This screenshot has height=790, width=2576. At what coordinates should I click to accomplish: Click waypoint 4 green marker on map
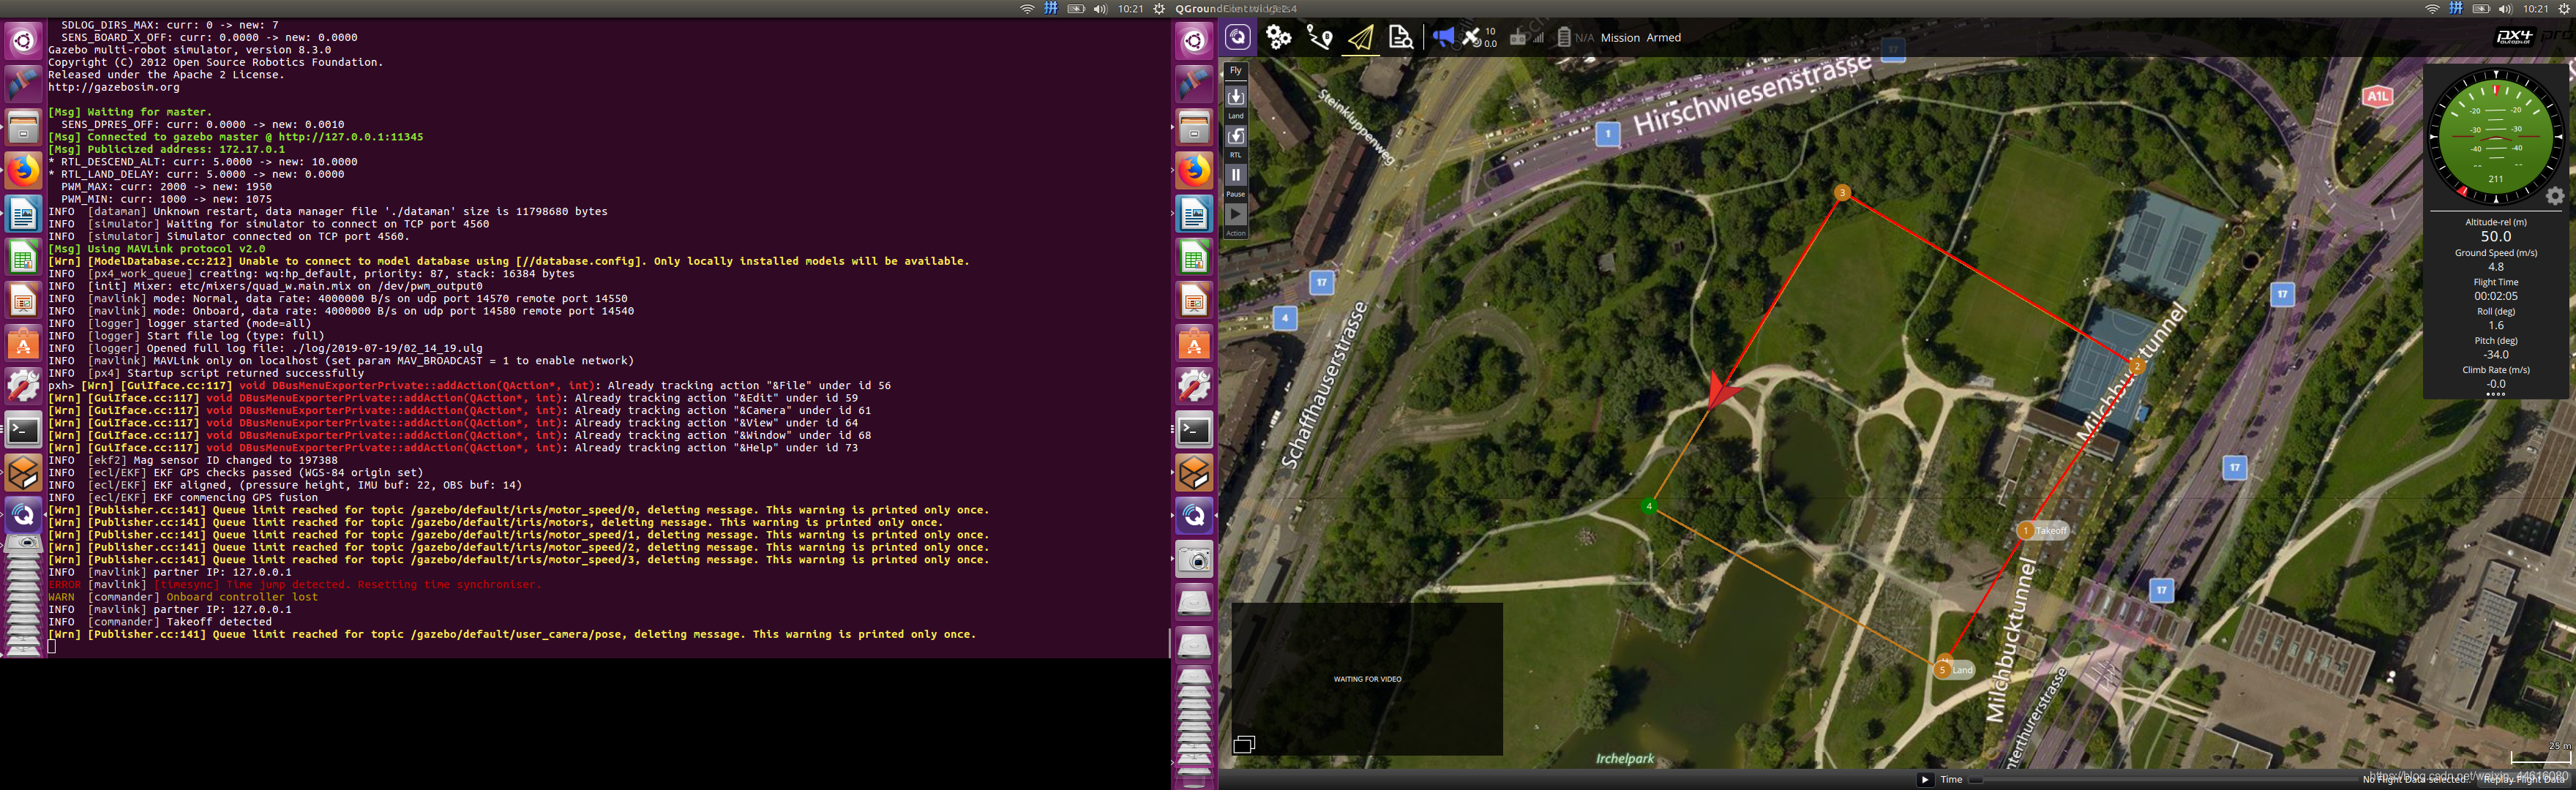[1649, 506]
